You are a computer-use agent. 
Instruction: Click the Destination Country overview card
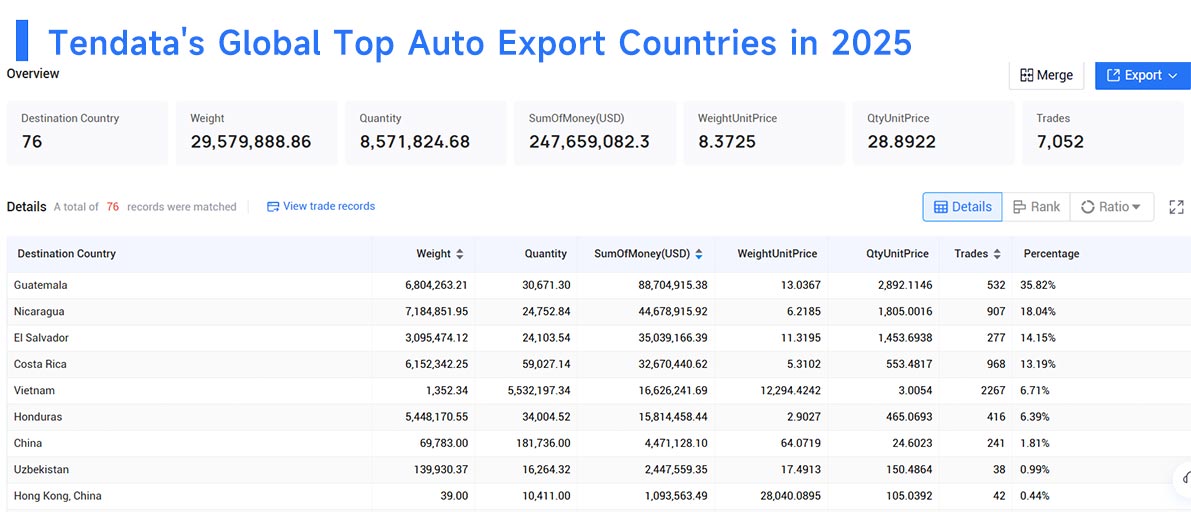tap(87, 133)
